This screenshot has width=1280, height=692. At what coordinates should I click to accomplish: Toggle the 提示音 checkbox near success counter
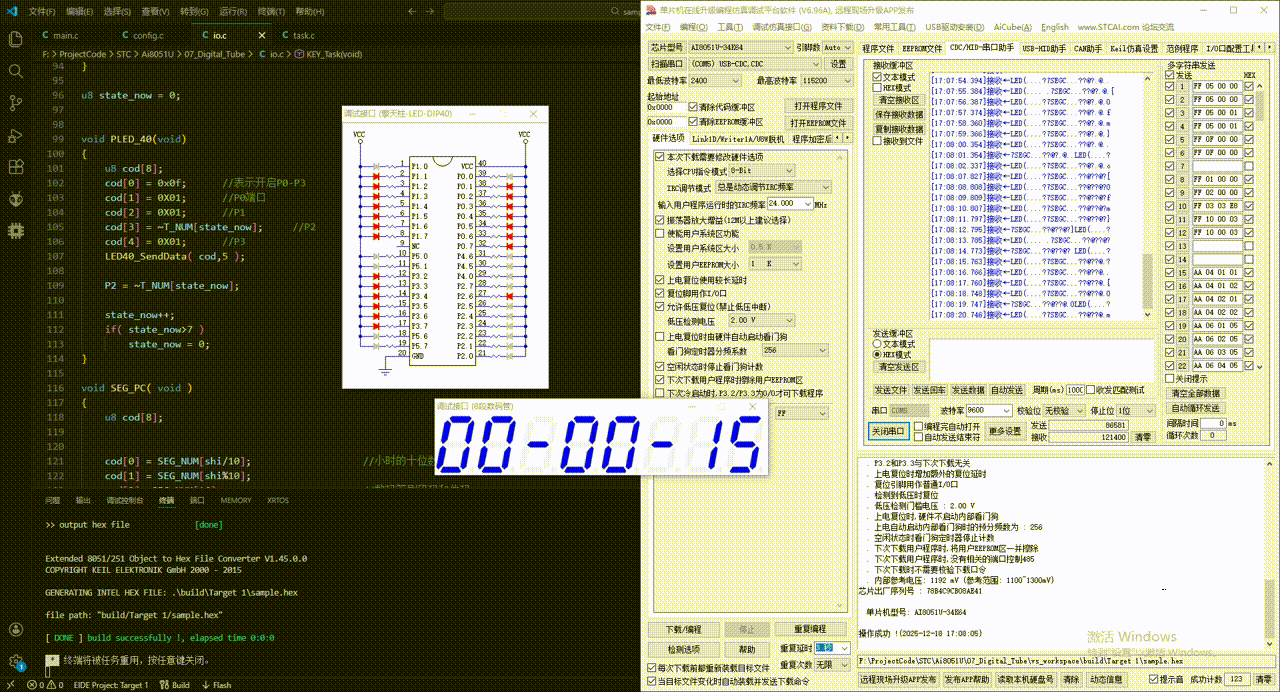1151,678
